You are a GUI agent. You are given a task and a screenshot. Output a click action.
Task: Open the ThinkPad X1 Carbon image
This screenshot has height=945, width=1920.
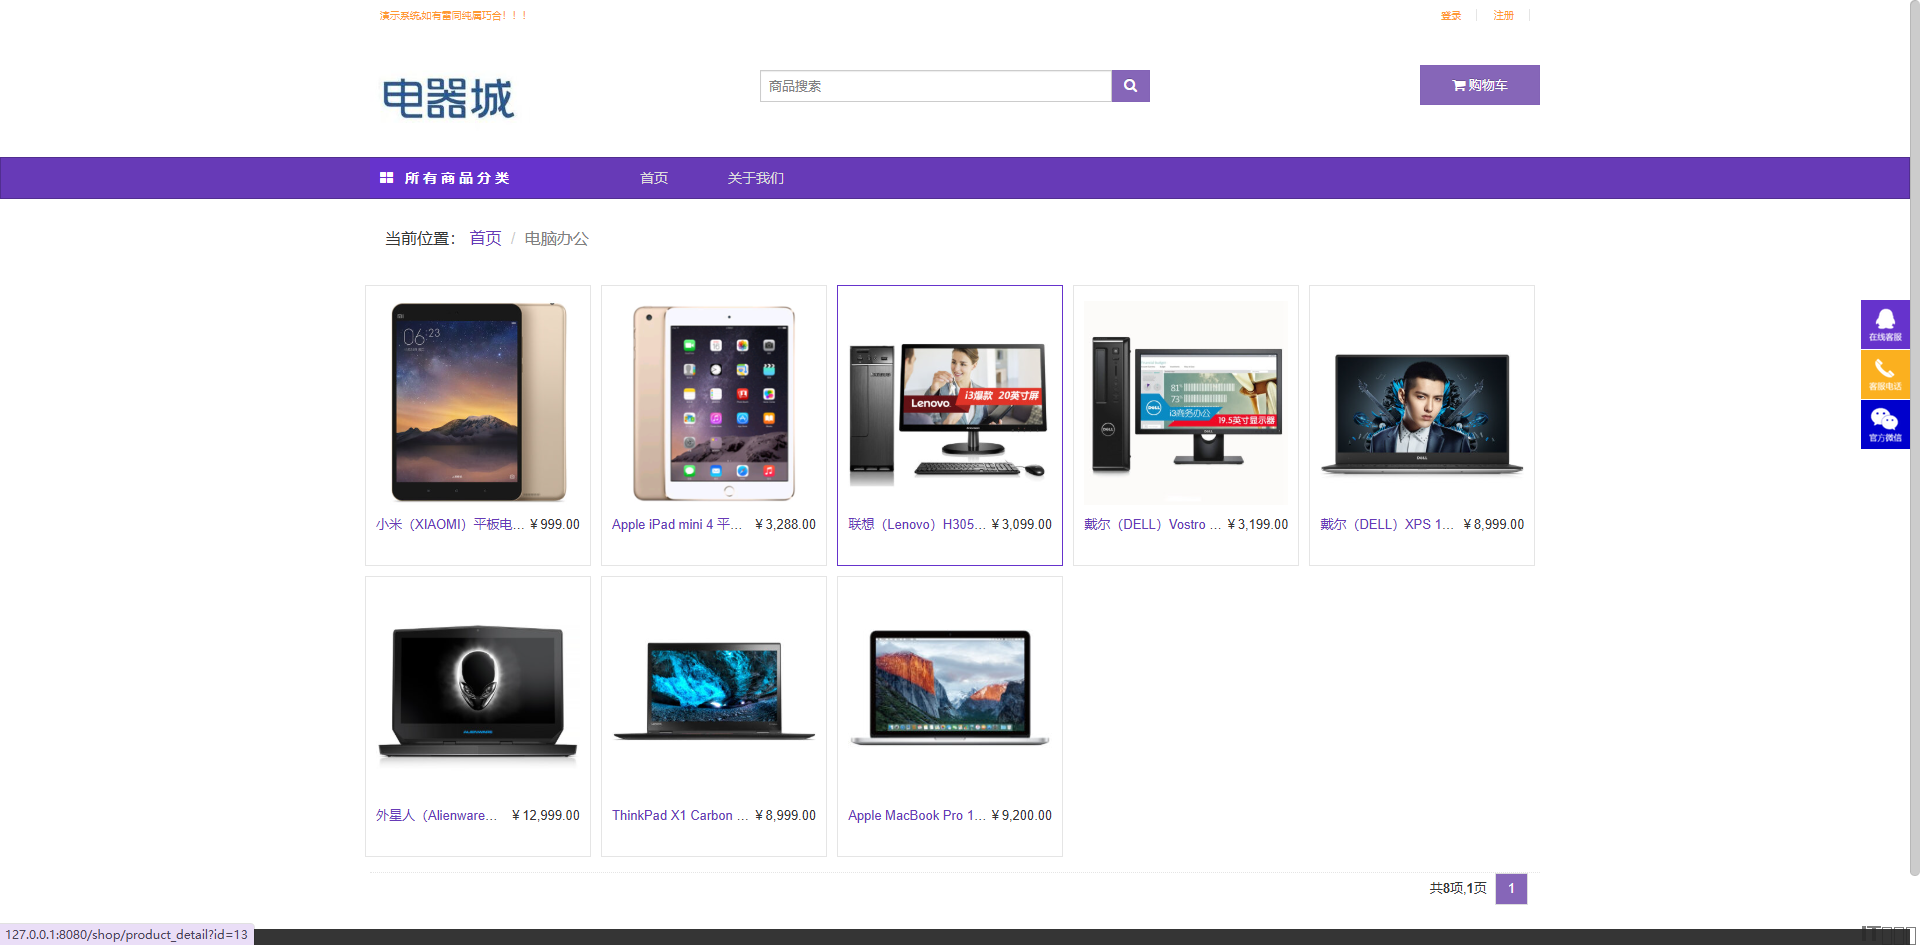pos(714,691)
